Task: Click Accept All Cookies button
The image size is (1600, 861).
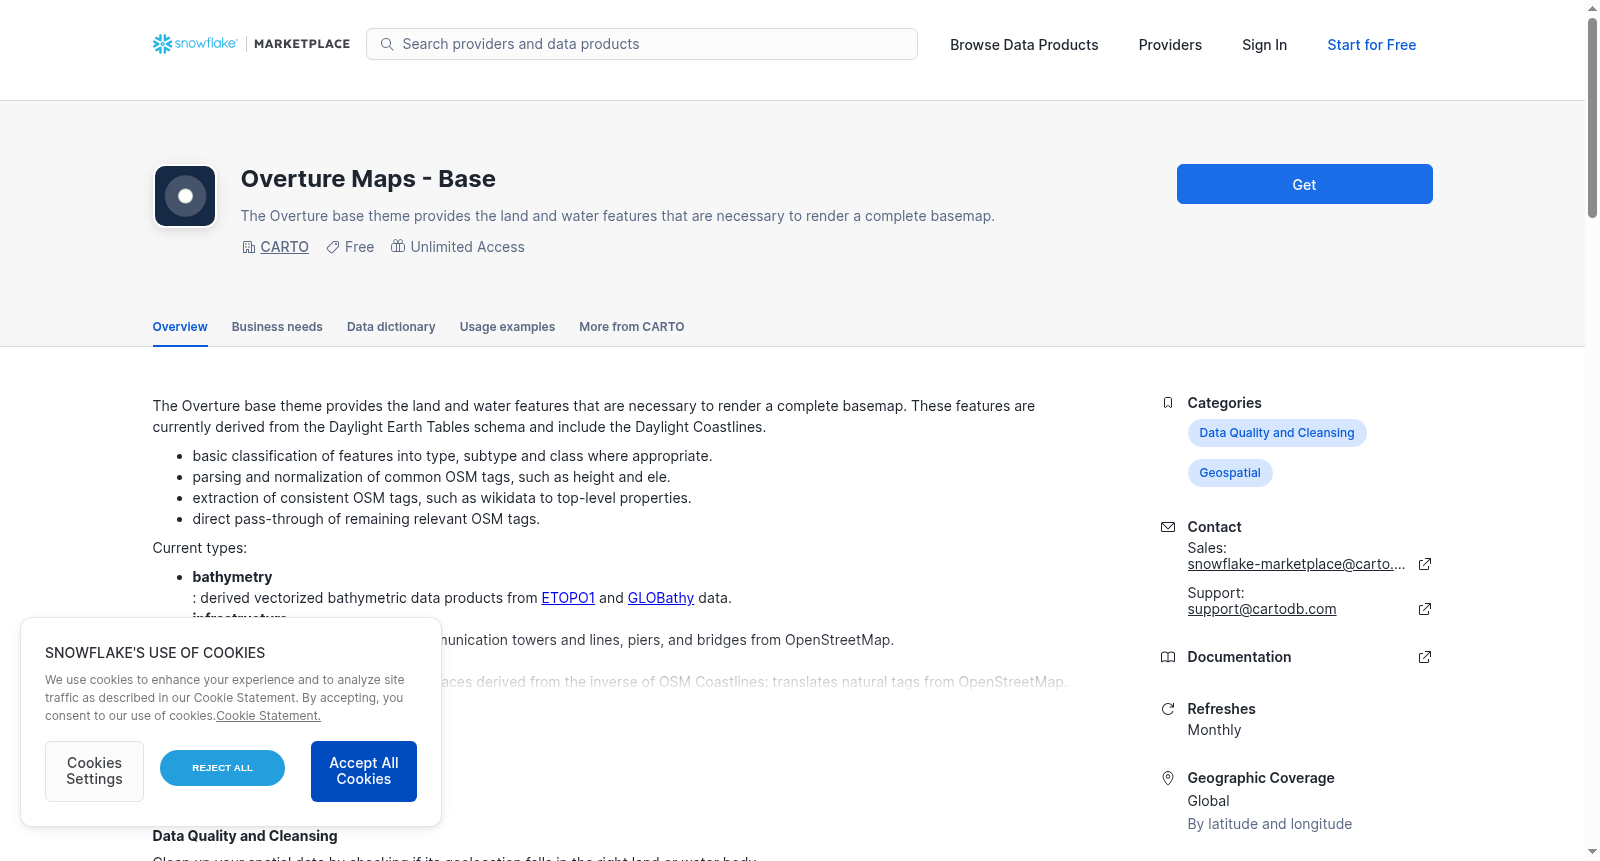Action: [364, 771]
